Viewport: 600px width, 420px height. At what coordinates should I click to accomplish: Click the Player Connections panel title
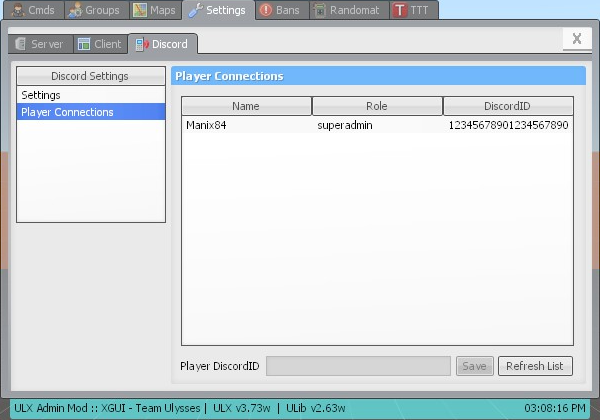pos(229,76)
